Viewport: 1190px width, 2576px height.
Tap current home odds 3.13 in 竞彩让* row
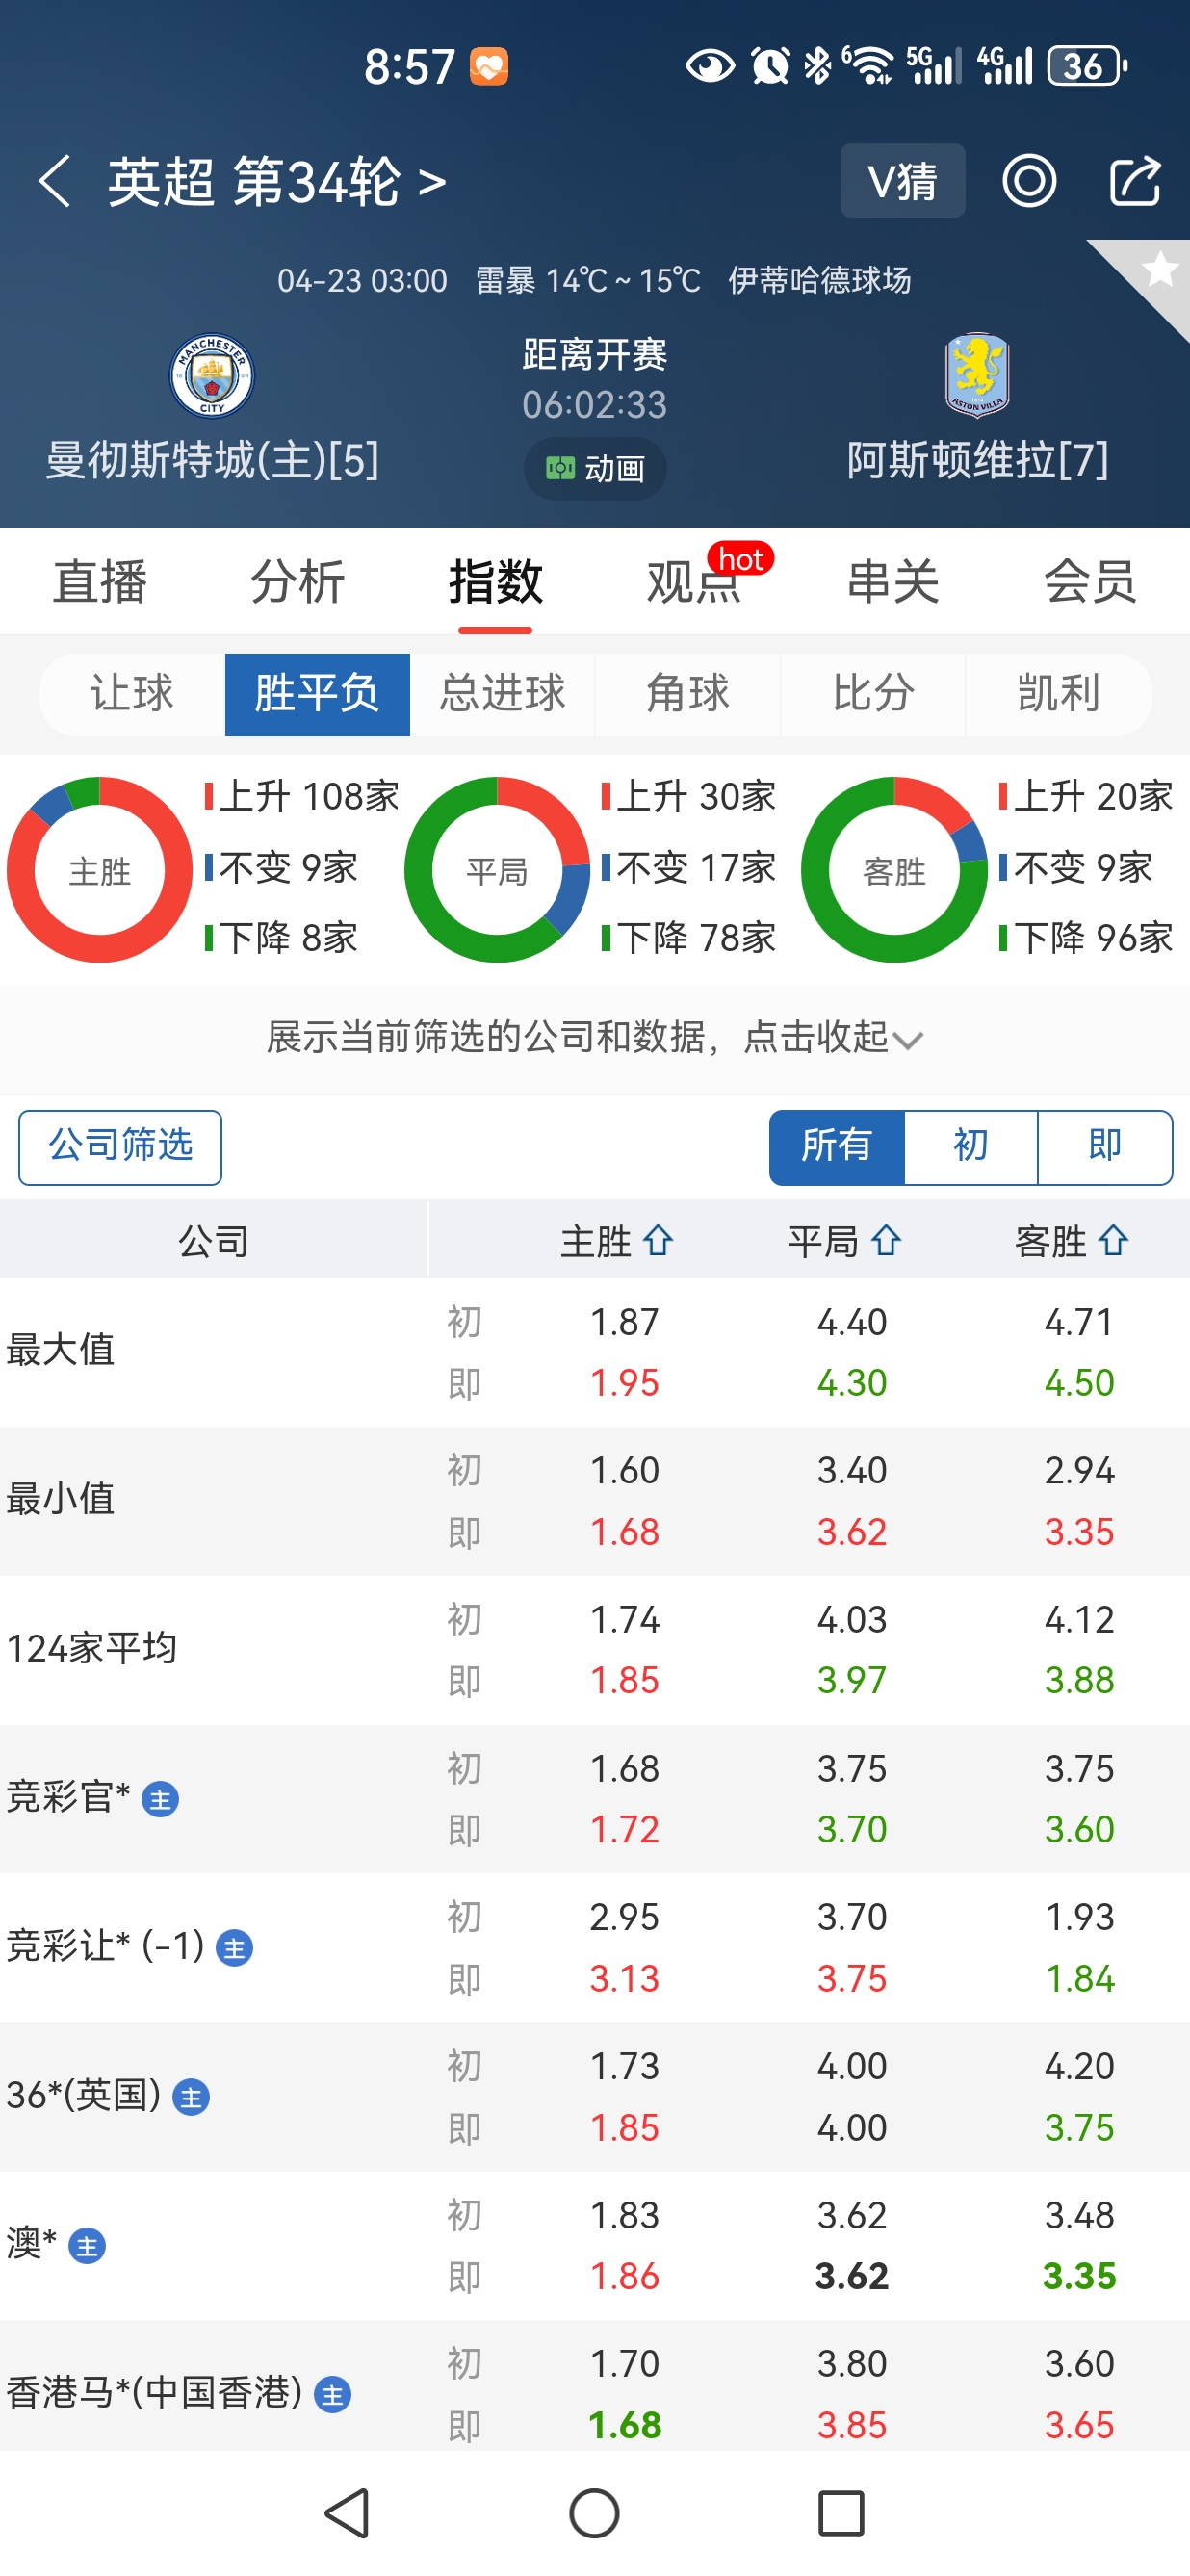tap(625, 1978)
